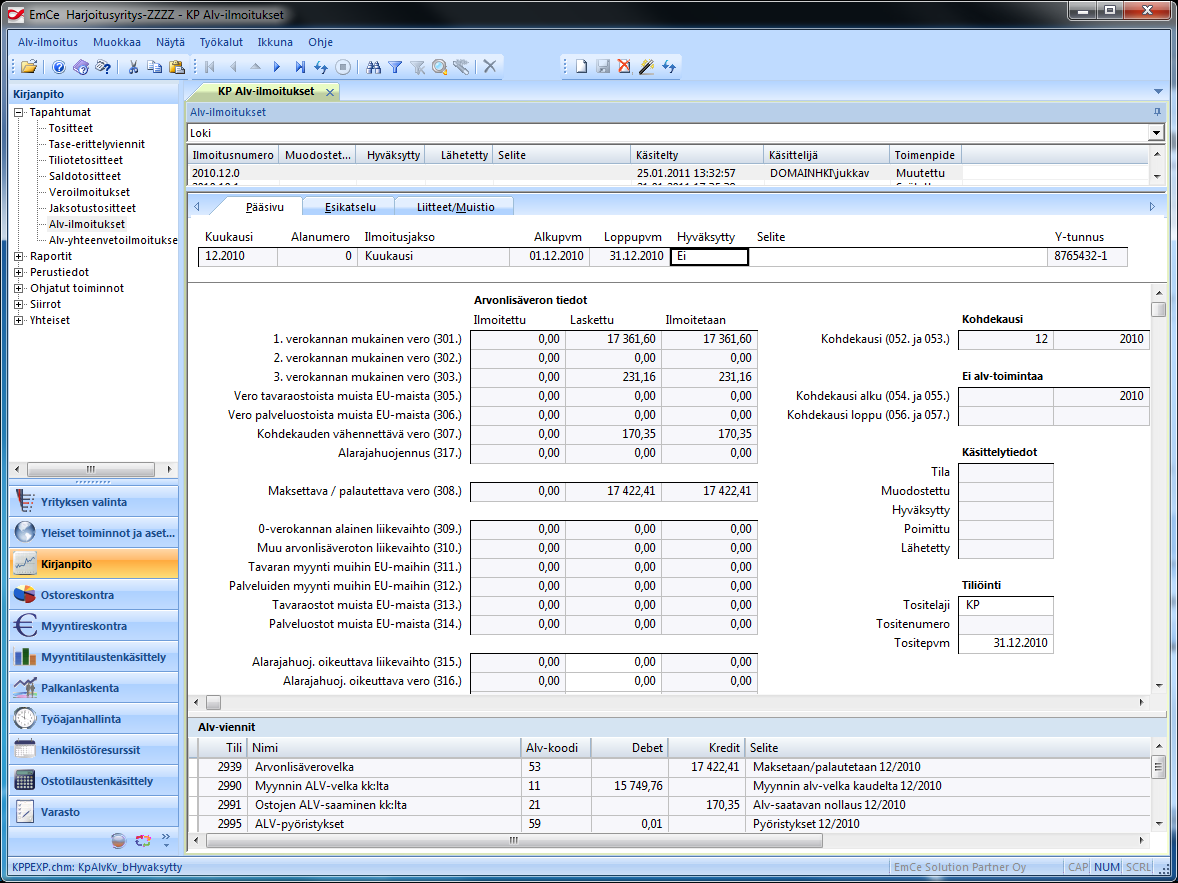Click the grey X delete icon in the toolbar
1178x883 pixels.
(490, 66)
